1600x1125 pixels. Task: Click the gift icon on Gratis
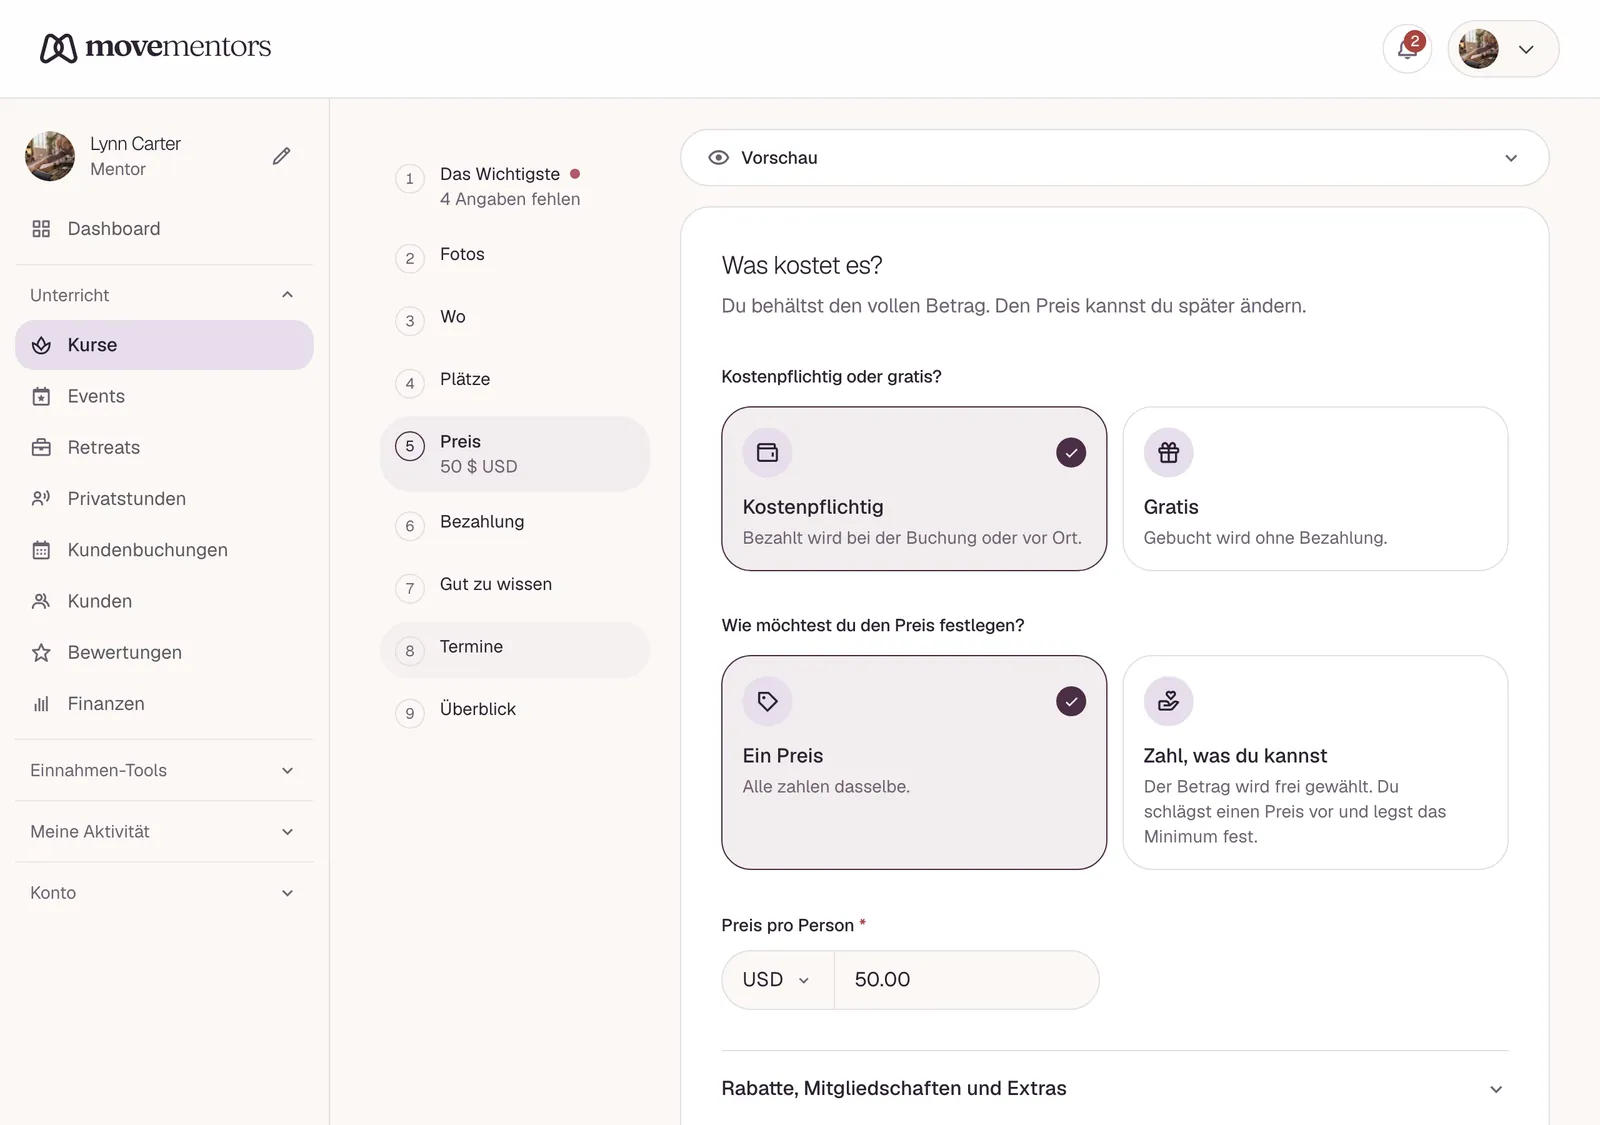[1169, 453]
